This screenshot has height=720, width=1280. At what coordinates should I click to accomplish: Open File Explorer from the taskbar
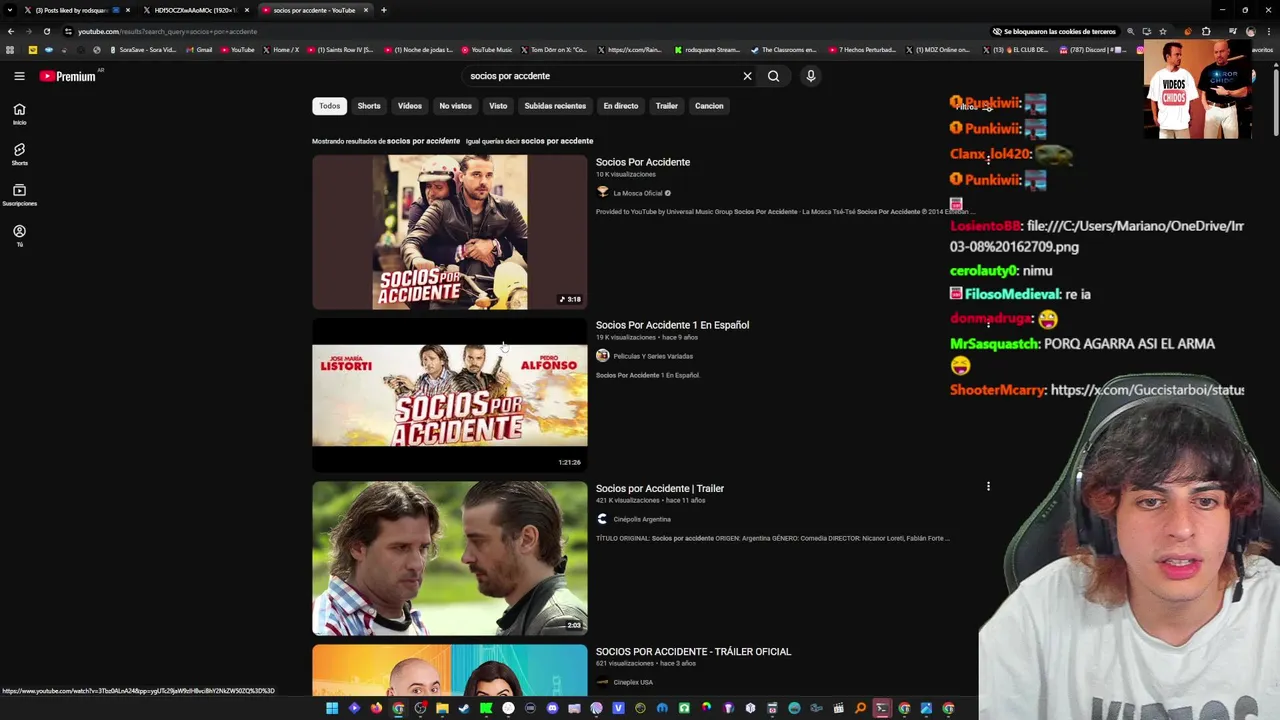(442, 708)
